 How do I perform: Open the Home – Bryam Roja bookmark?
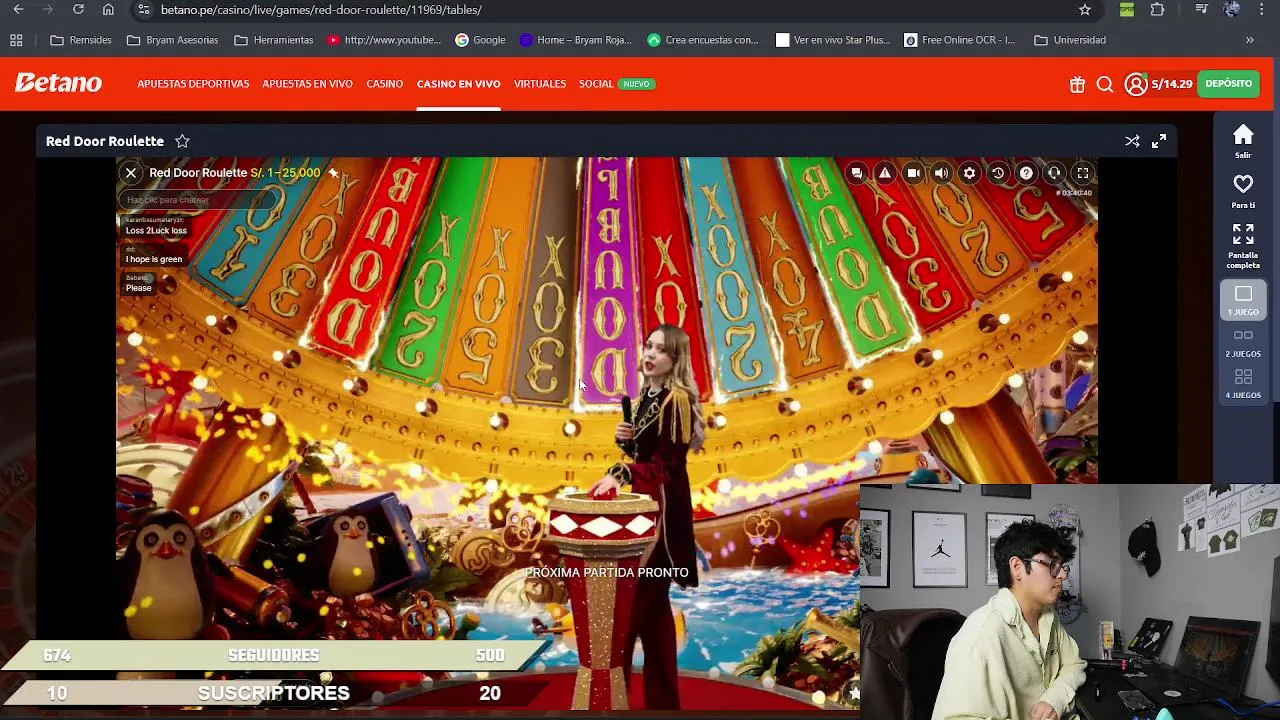[576, 40]
